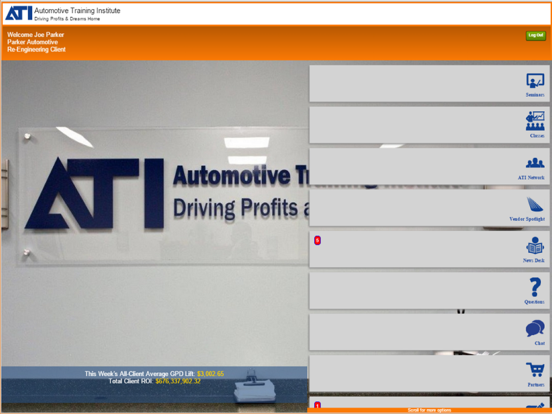Click the ATI logo in header
This screenshot has width=552, height=414.
19,13
